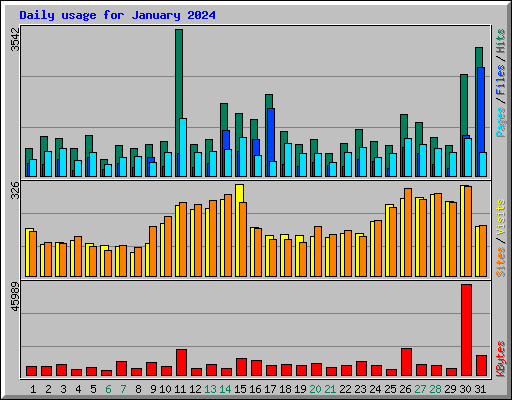
Task: Click the day 26 axis label
Action: coord(405,389)
